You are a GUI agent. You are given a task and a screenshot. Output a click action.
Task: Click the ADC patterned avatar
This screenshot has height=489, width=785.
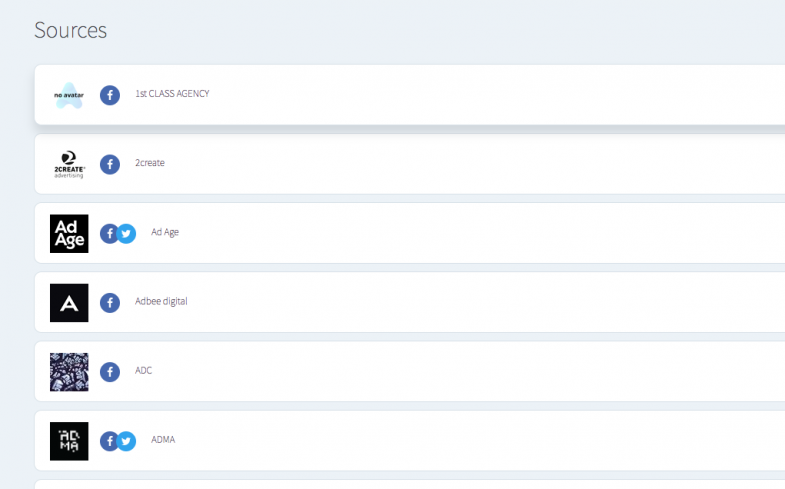tap(69, 372)
